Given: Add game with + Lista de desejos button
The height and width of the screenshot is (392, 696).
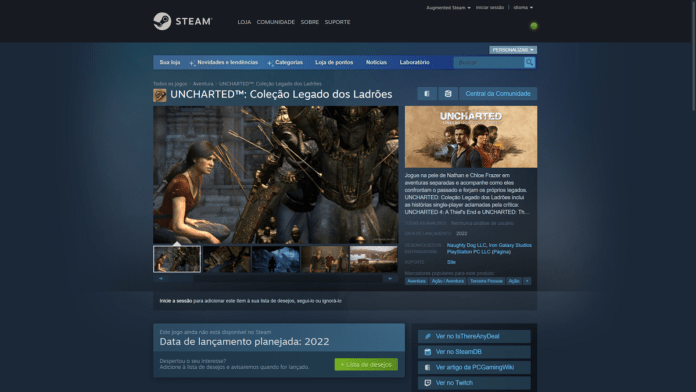Looking at the screenshot, I should [x=366, y=364].
